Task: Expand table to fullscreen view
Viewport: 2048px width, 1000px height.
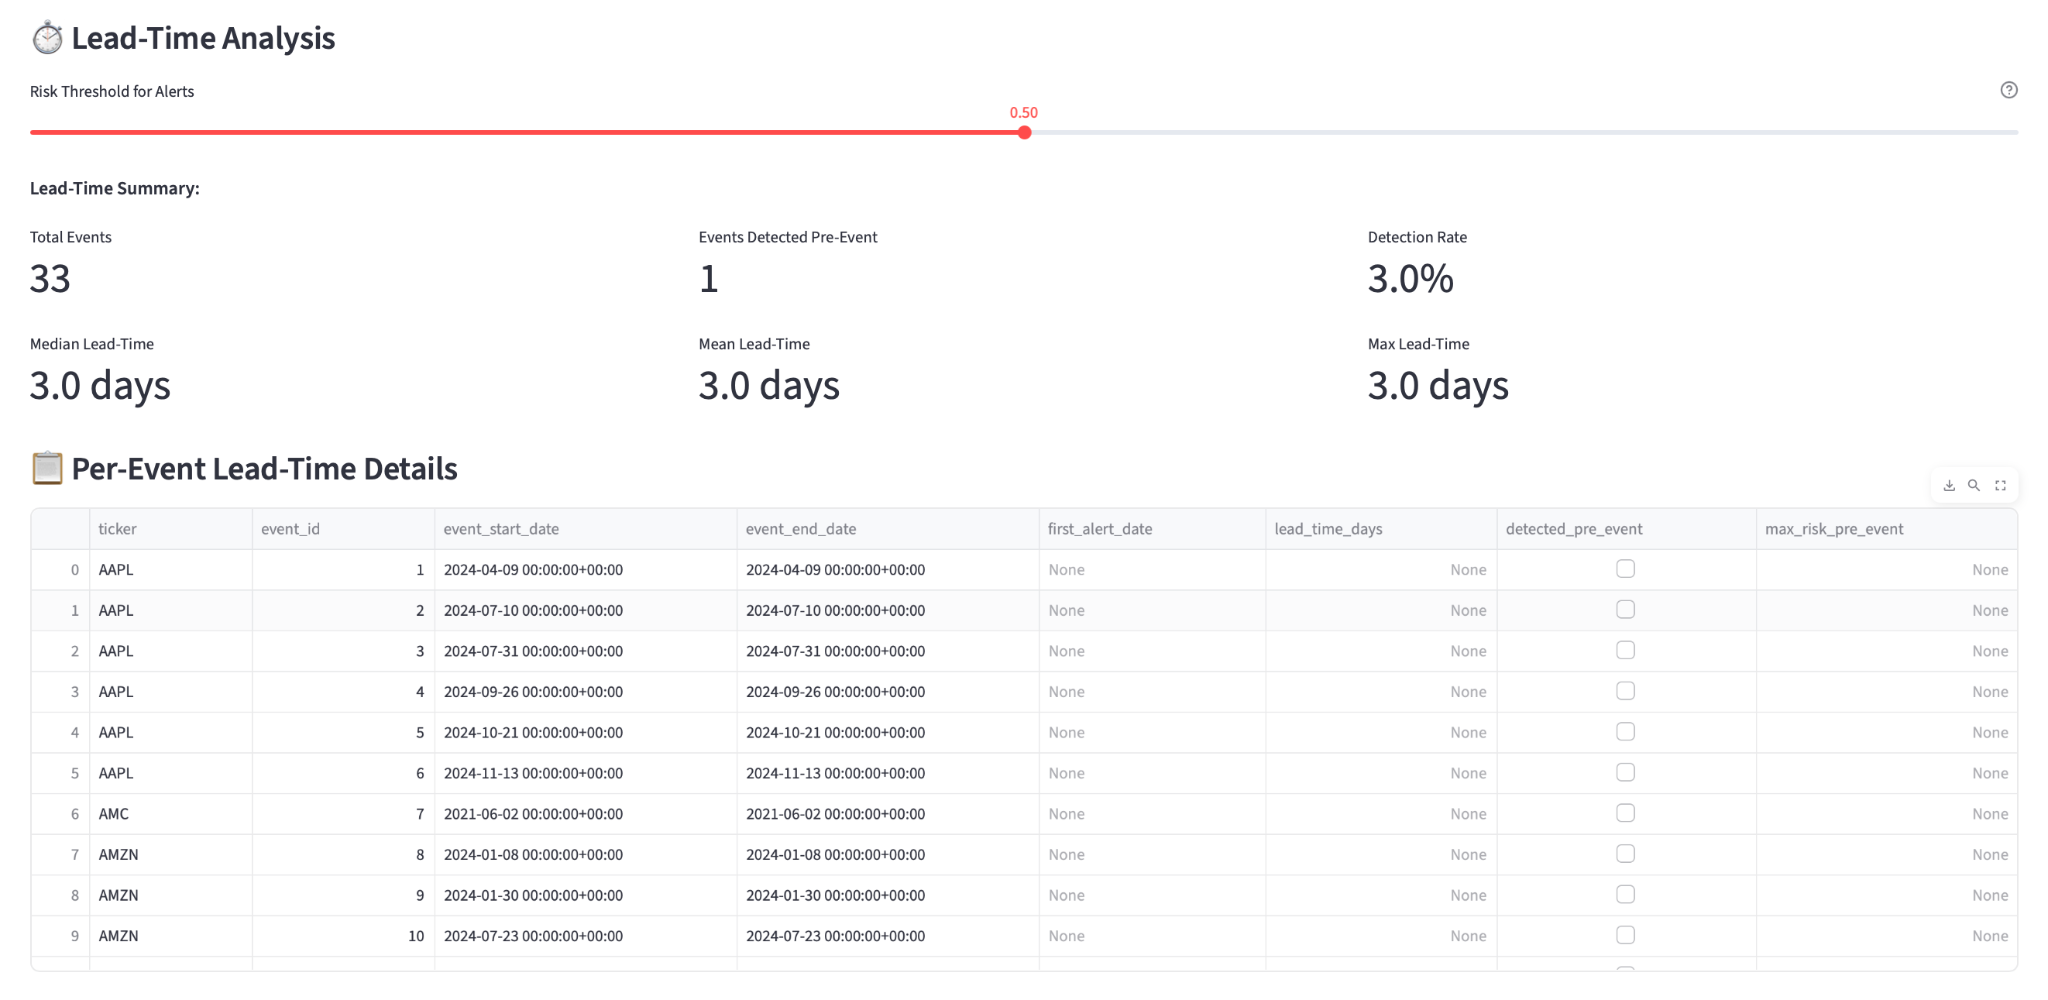Action: coord(2000,486)
